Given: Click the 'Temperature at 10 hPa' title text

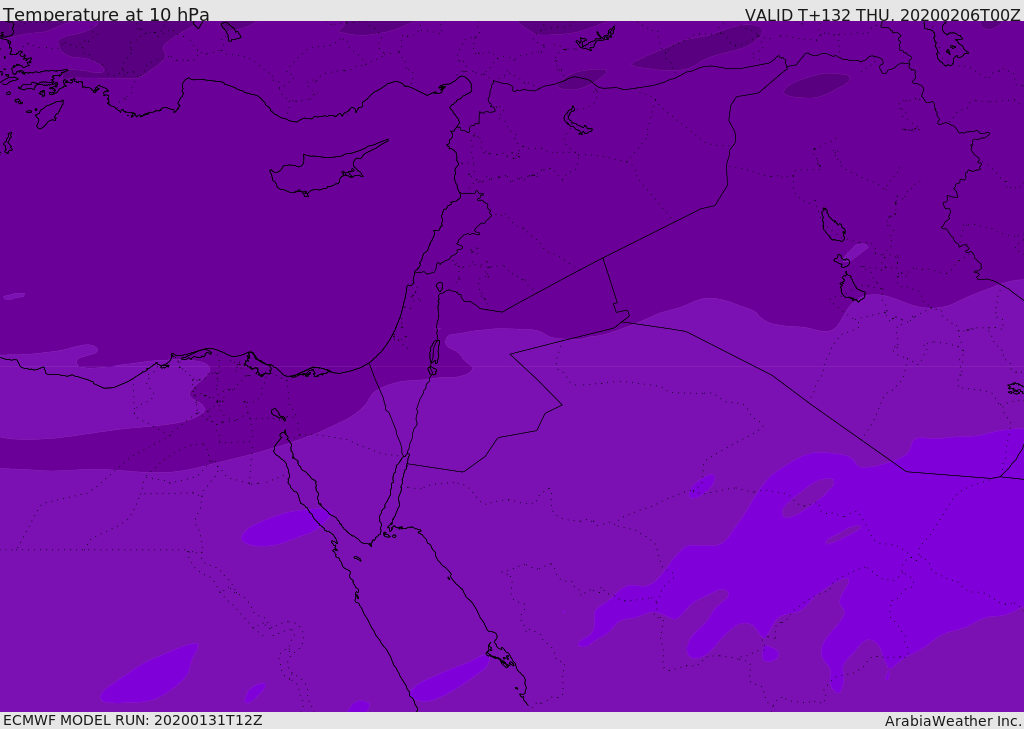Looking at the screenshot, I should pos(106,14).
